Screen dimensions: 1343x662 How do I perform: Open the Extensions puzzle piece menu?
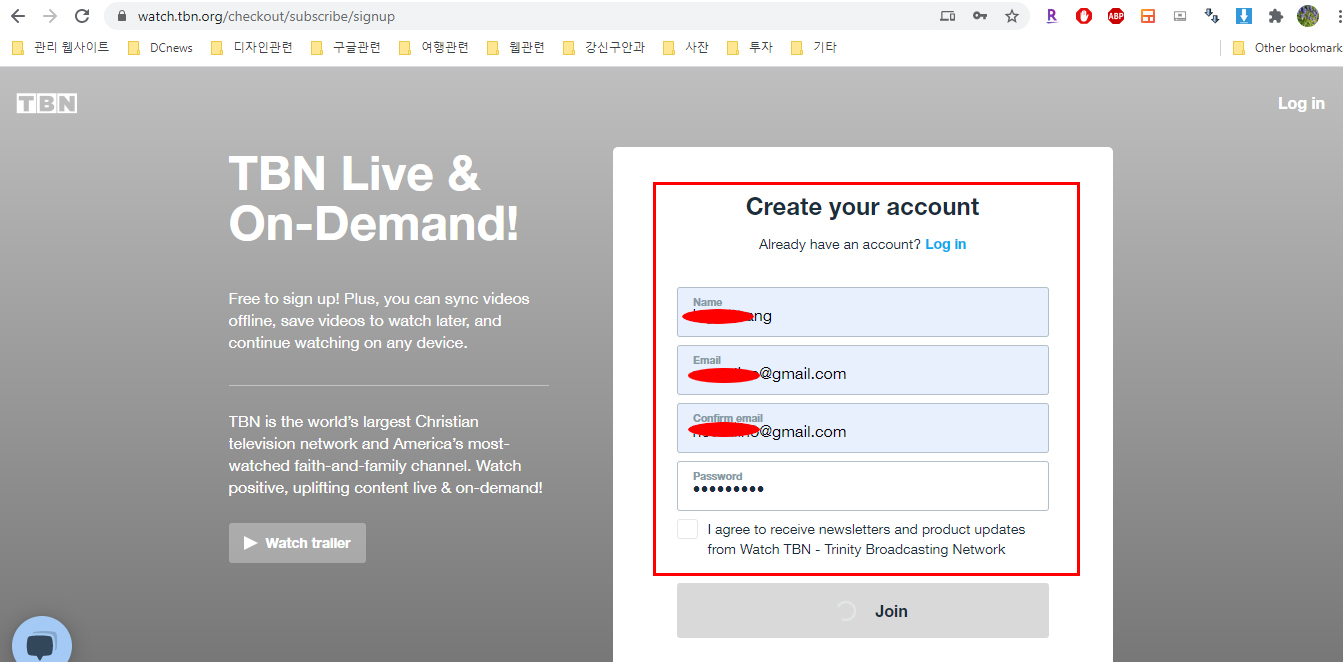(1275, 16)
